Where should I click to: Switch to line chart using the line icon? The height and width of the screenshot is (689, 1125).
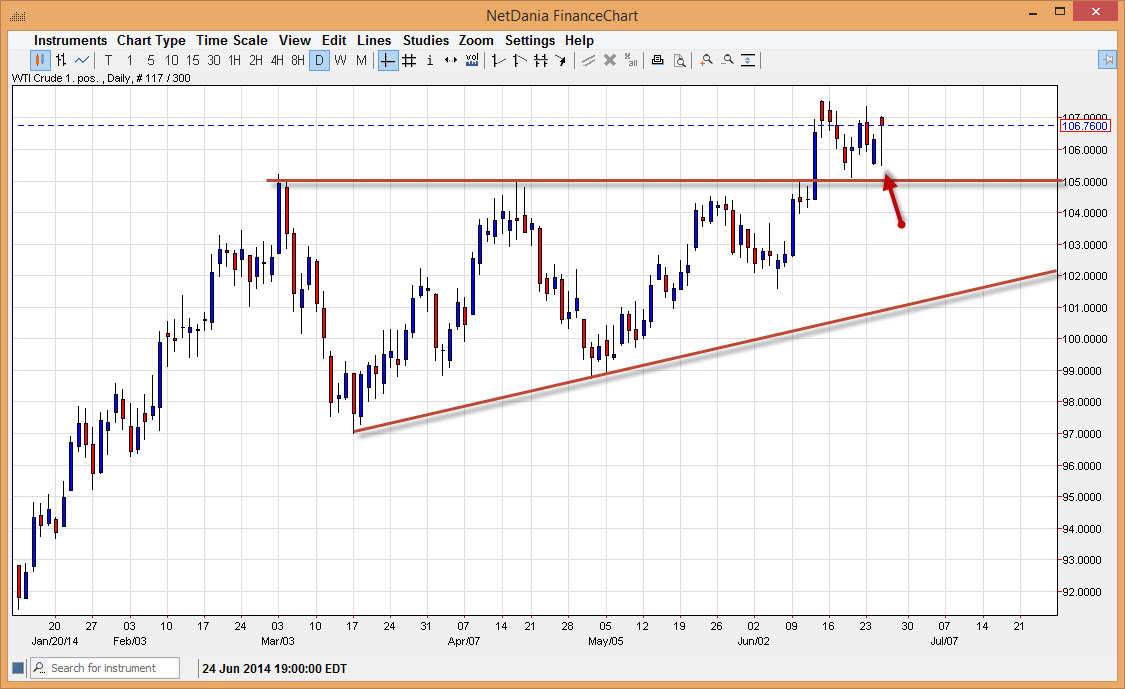(x=80, y=60)
